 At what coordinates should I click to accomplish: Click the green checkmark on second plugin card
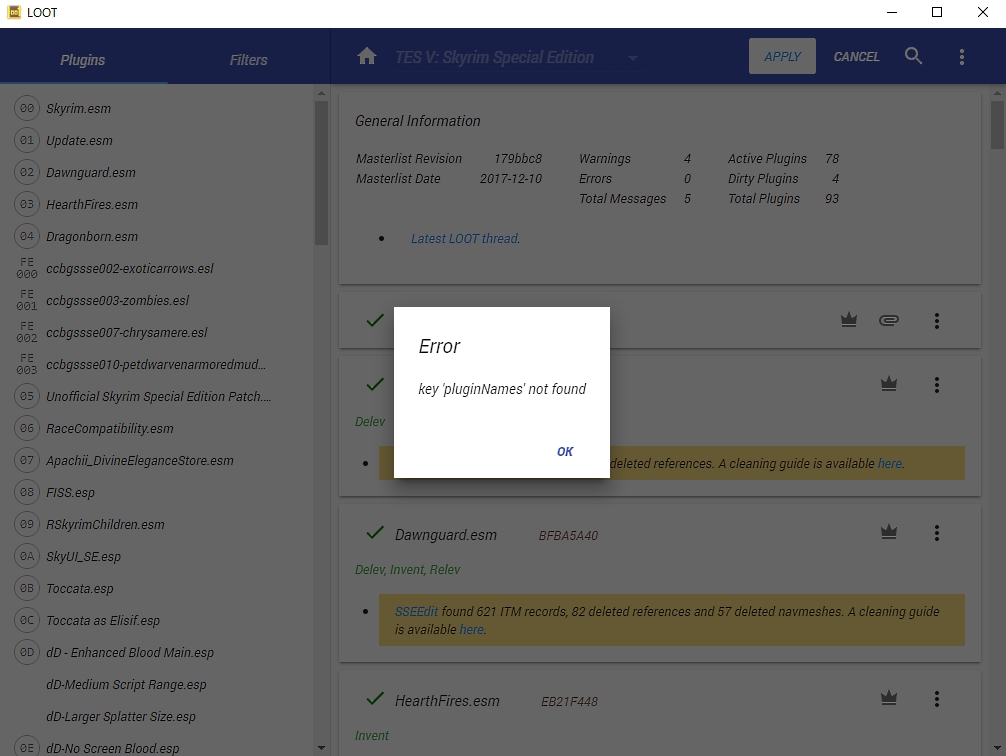375,384
